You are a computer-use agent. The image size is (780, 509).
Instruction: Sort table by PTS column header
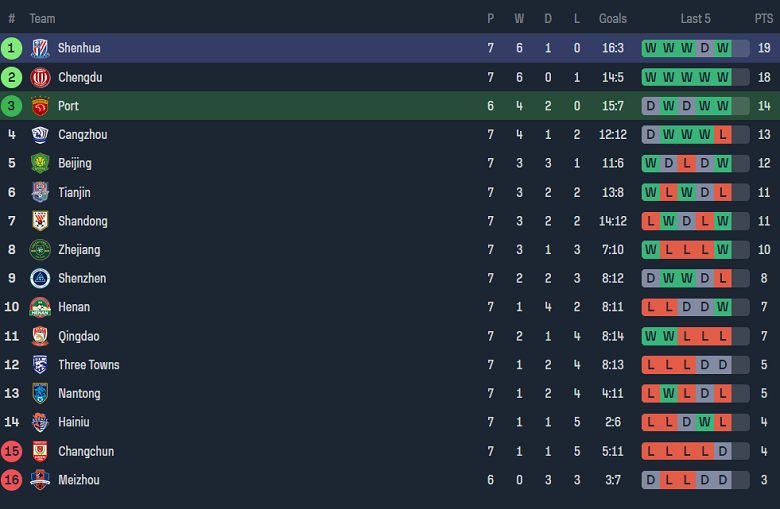(764, 19)
